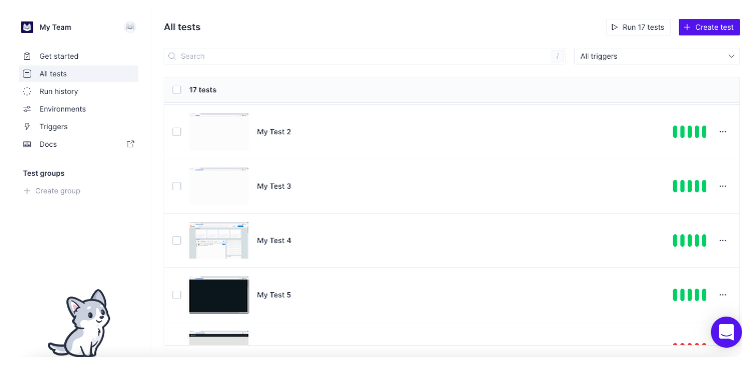The width and height of the screenshot is (750, 371).
Task: Click the external link icon next to Docs
Action: [130, 144]
